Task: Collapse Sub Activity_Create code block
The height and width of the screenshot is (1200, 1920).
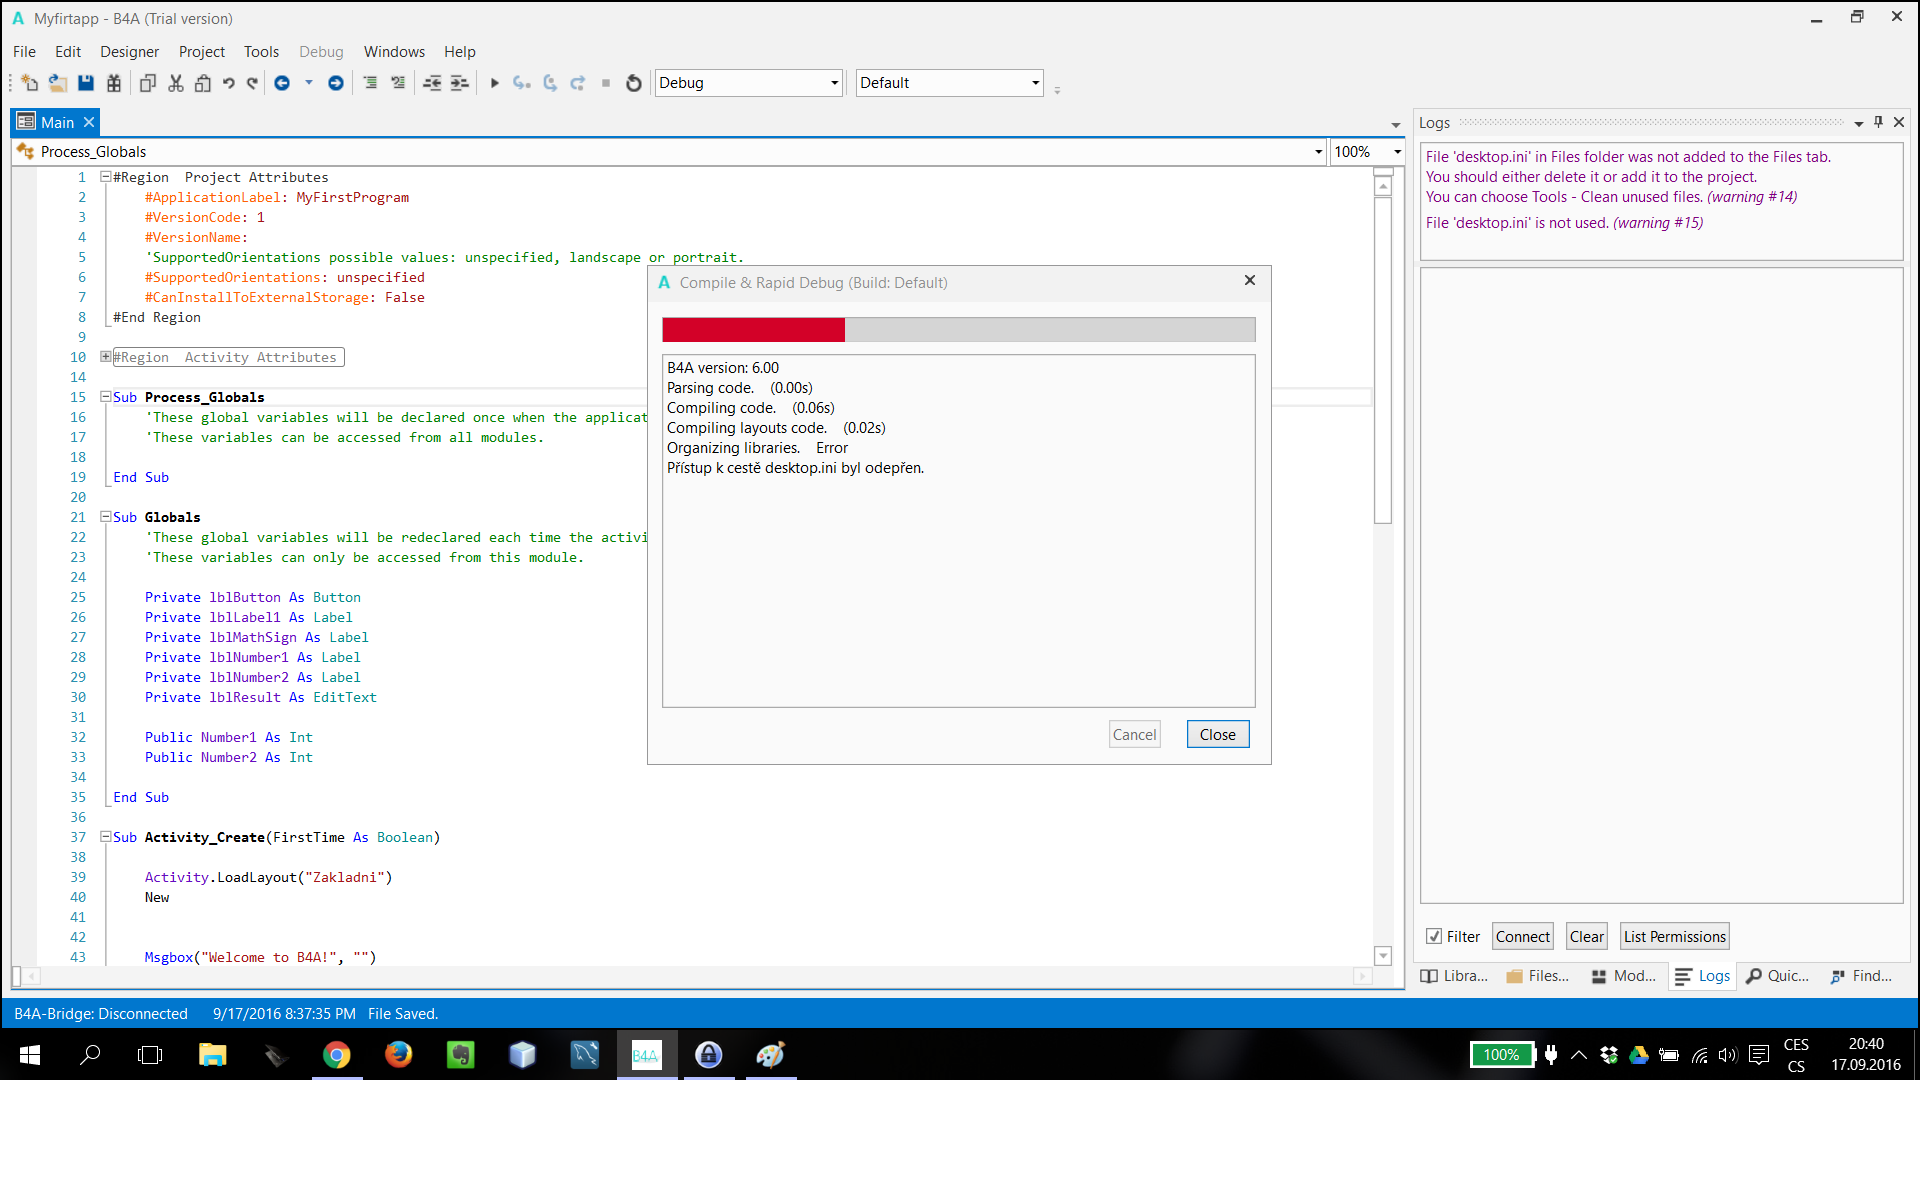Action: pos(105,837)
